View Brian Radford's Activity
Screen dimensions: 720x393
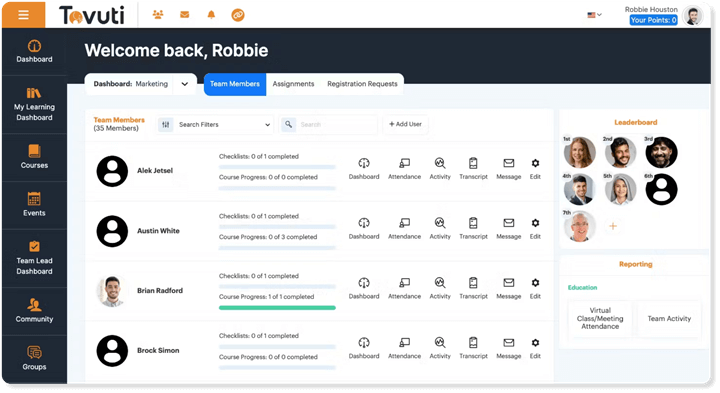pyautogui.click(x=440, y=288)
